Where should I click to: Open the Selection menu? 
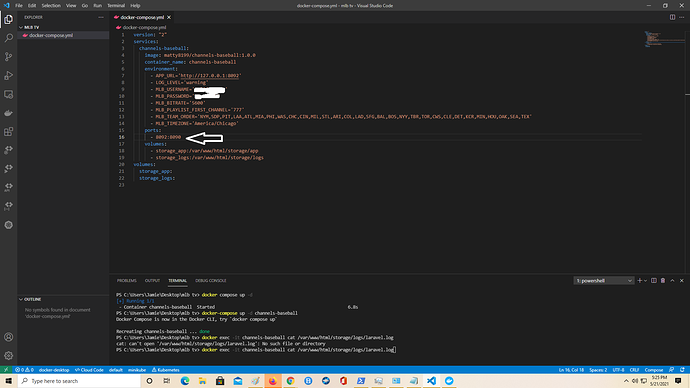coord(51,6)
